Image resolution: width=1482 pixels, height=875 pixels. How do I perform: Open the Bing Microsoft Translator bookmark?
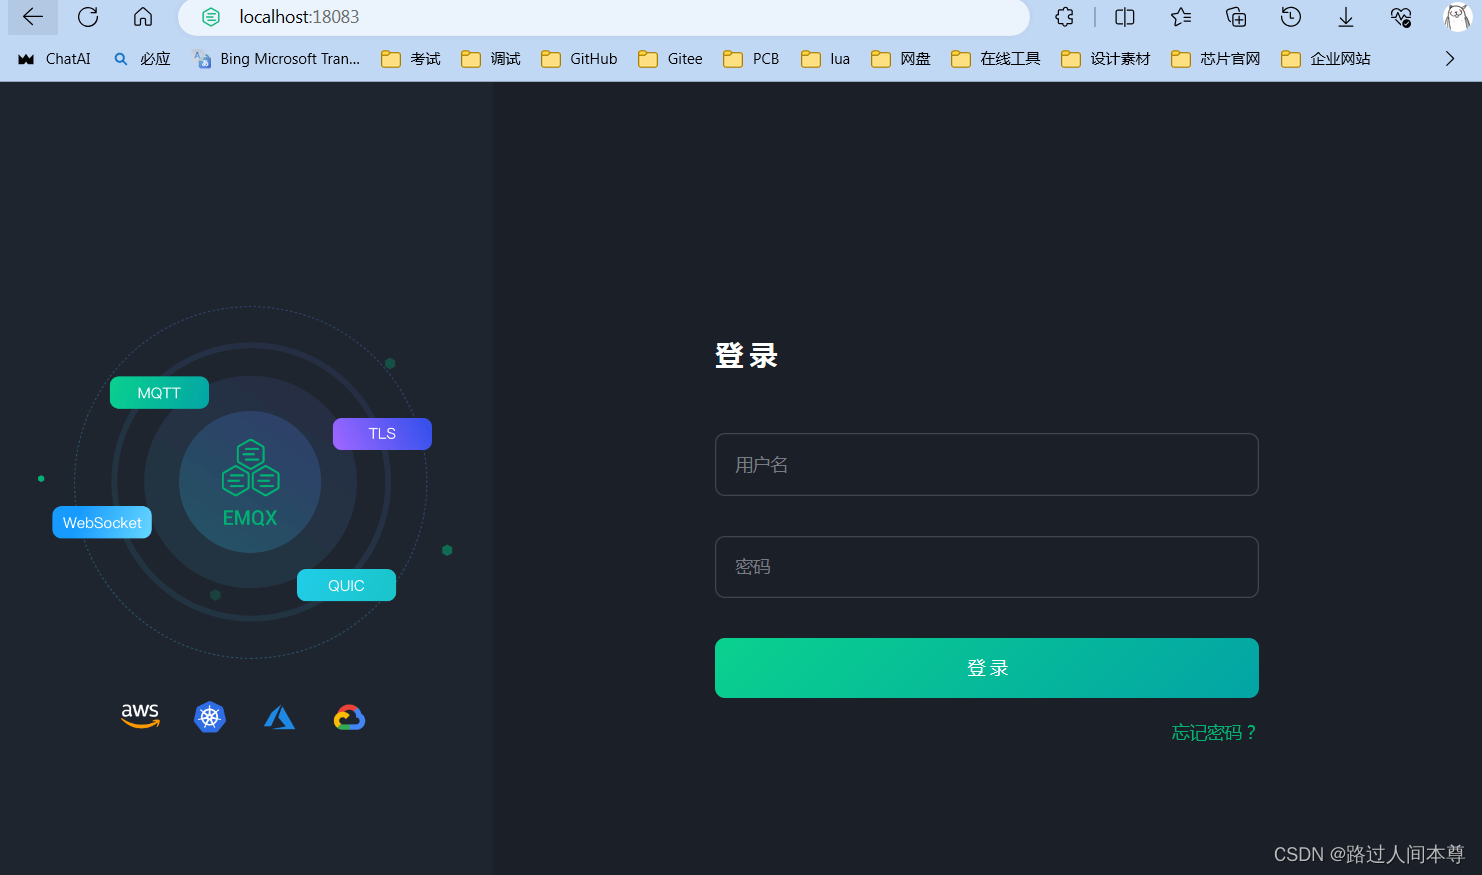click(x=277, y=59)
